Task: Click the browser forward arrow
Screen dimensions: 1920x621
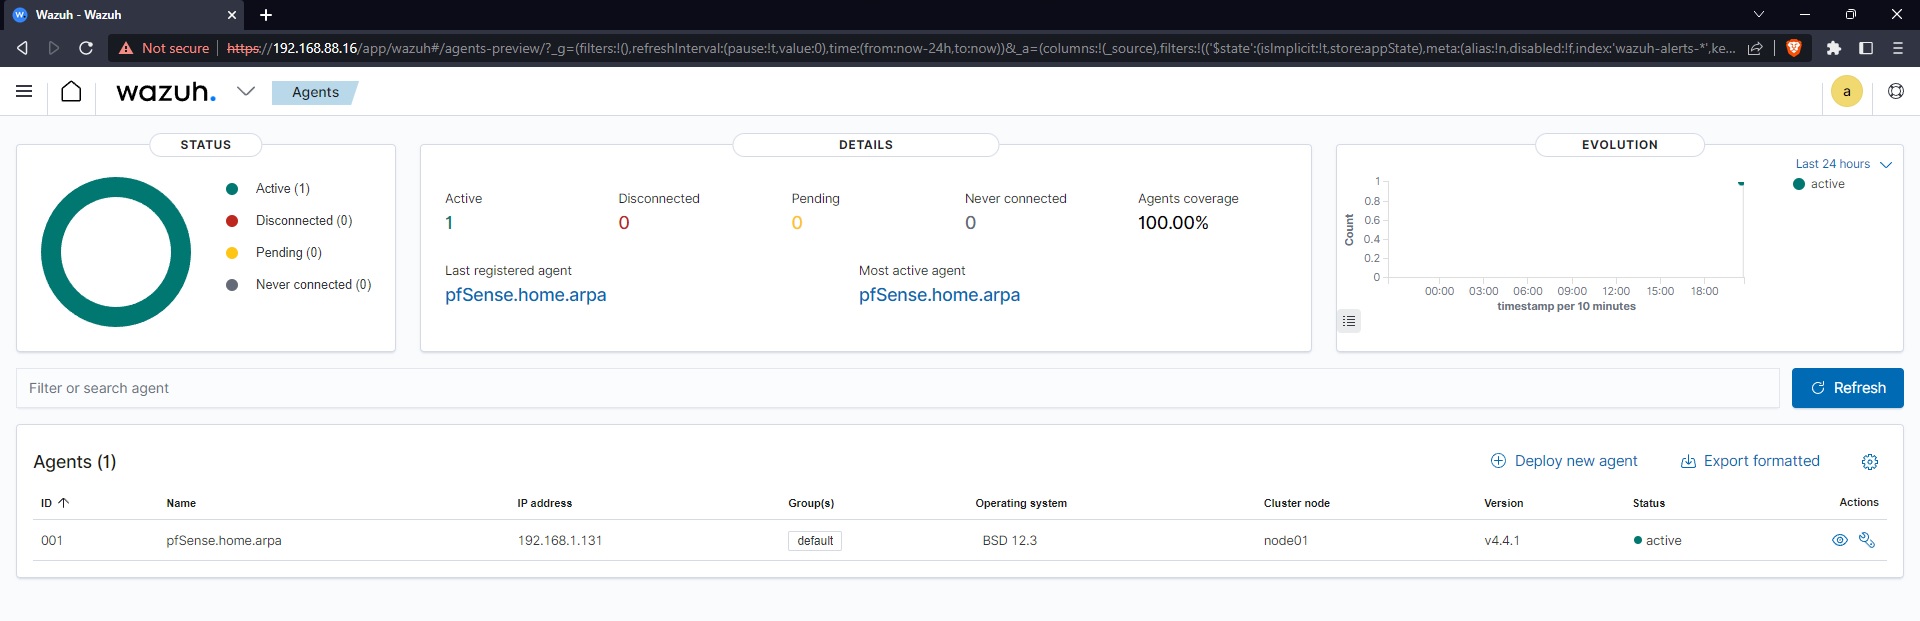Action: (54, 48)
